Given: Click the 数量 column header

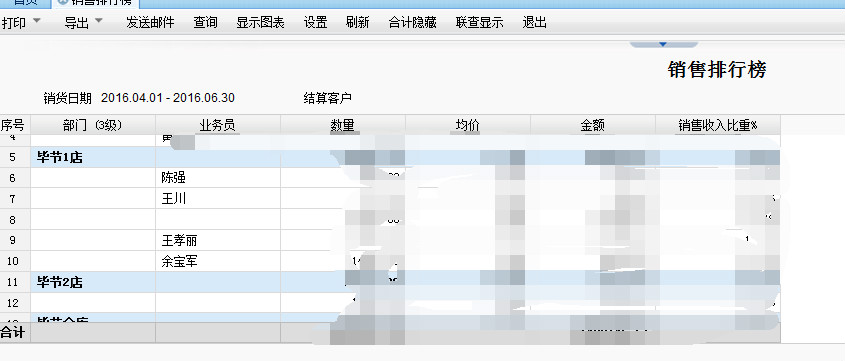Looking at the screenshot, I should 343,126.
